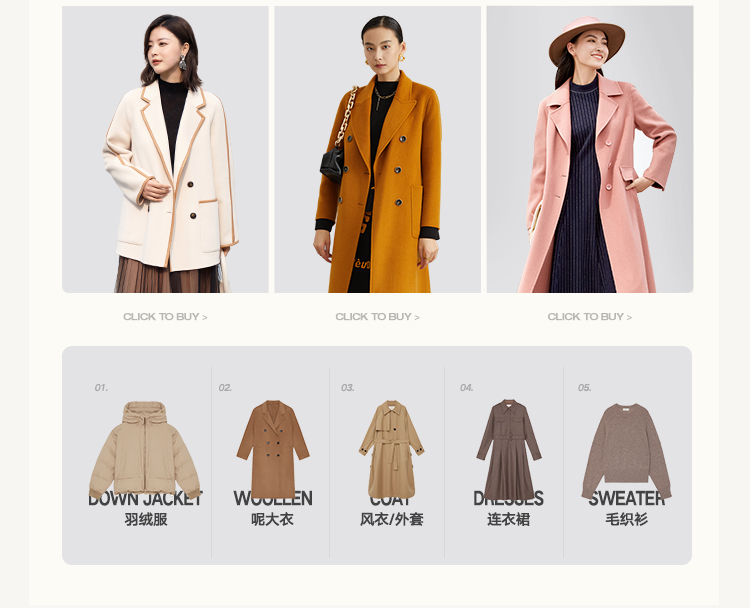750x608 pixels.
Task: Open the 毛织衫 sweater category
Action: pos(627,520)
